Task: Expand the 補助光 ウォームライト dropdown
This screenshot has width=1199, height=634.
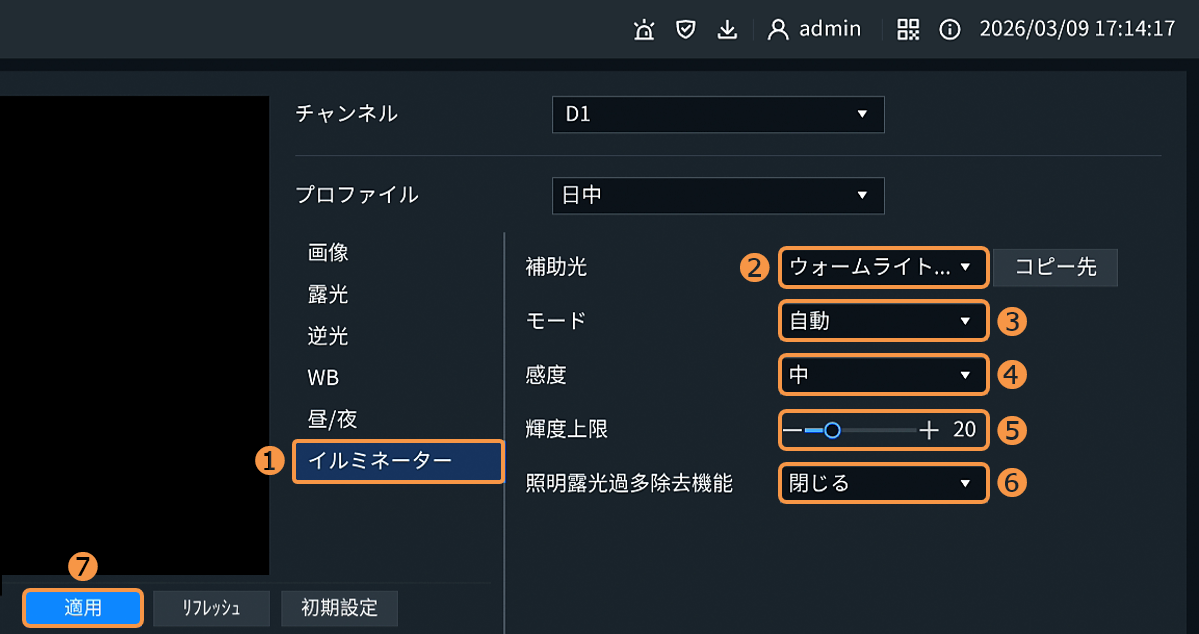Action: tap(883, 267)
